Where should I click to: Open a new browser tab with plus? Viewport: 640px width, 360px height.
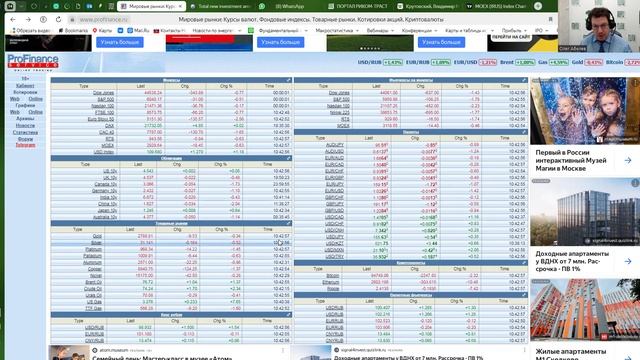[538, 6]
